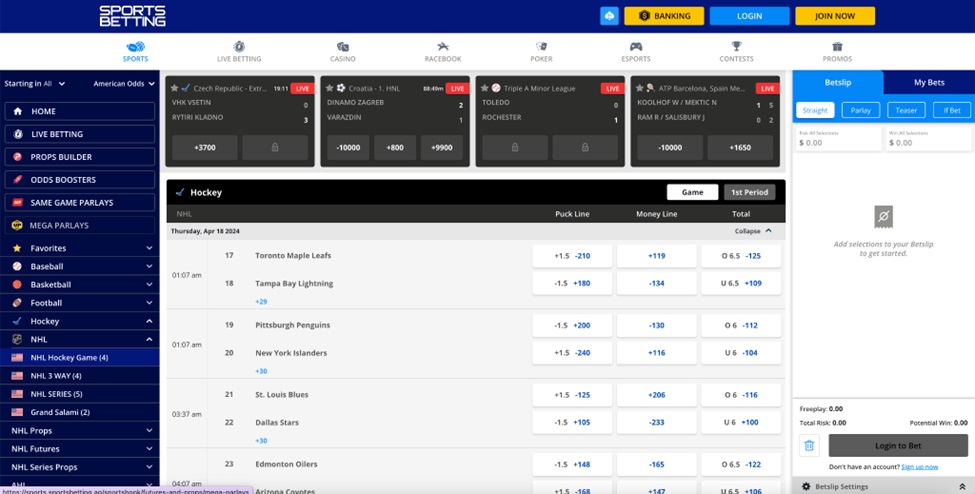Switch bet type to Parlay
Viewport: 975px width, 494px height.
tap(860, 110)
